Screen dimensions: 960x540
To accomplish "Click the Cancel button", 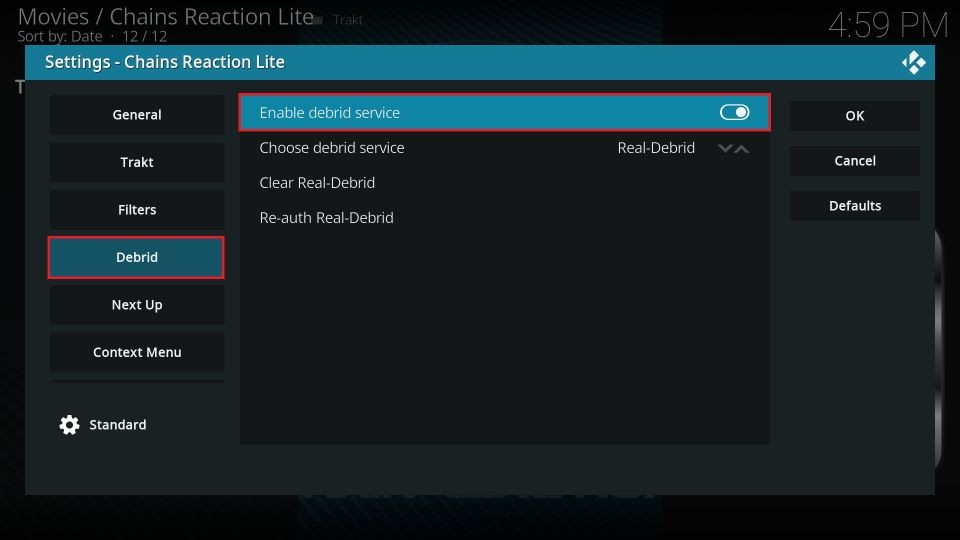I will tap(855, 161).
